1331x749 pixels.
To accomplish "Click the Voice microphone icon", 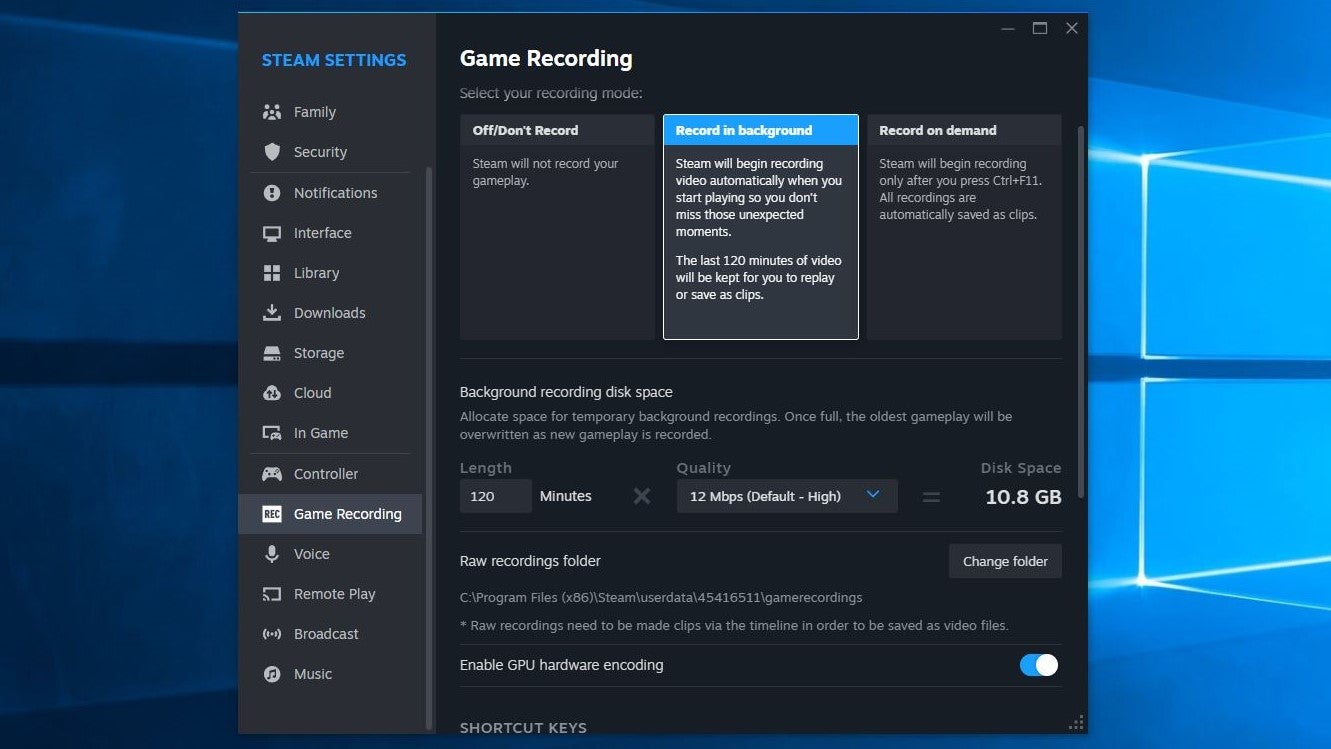I will coord(272,554).
